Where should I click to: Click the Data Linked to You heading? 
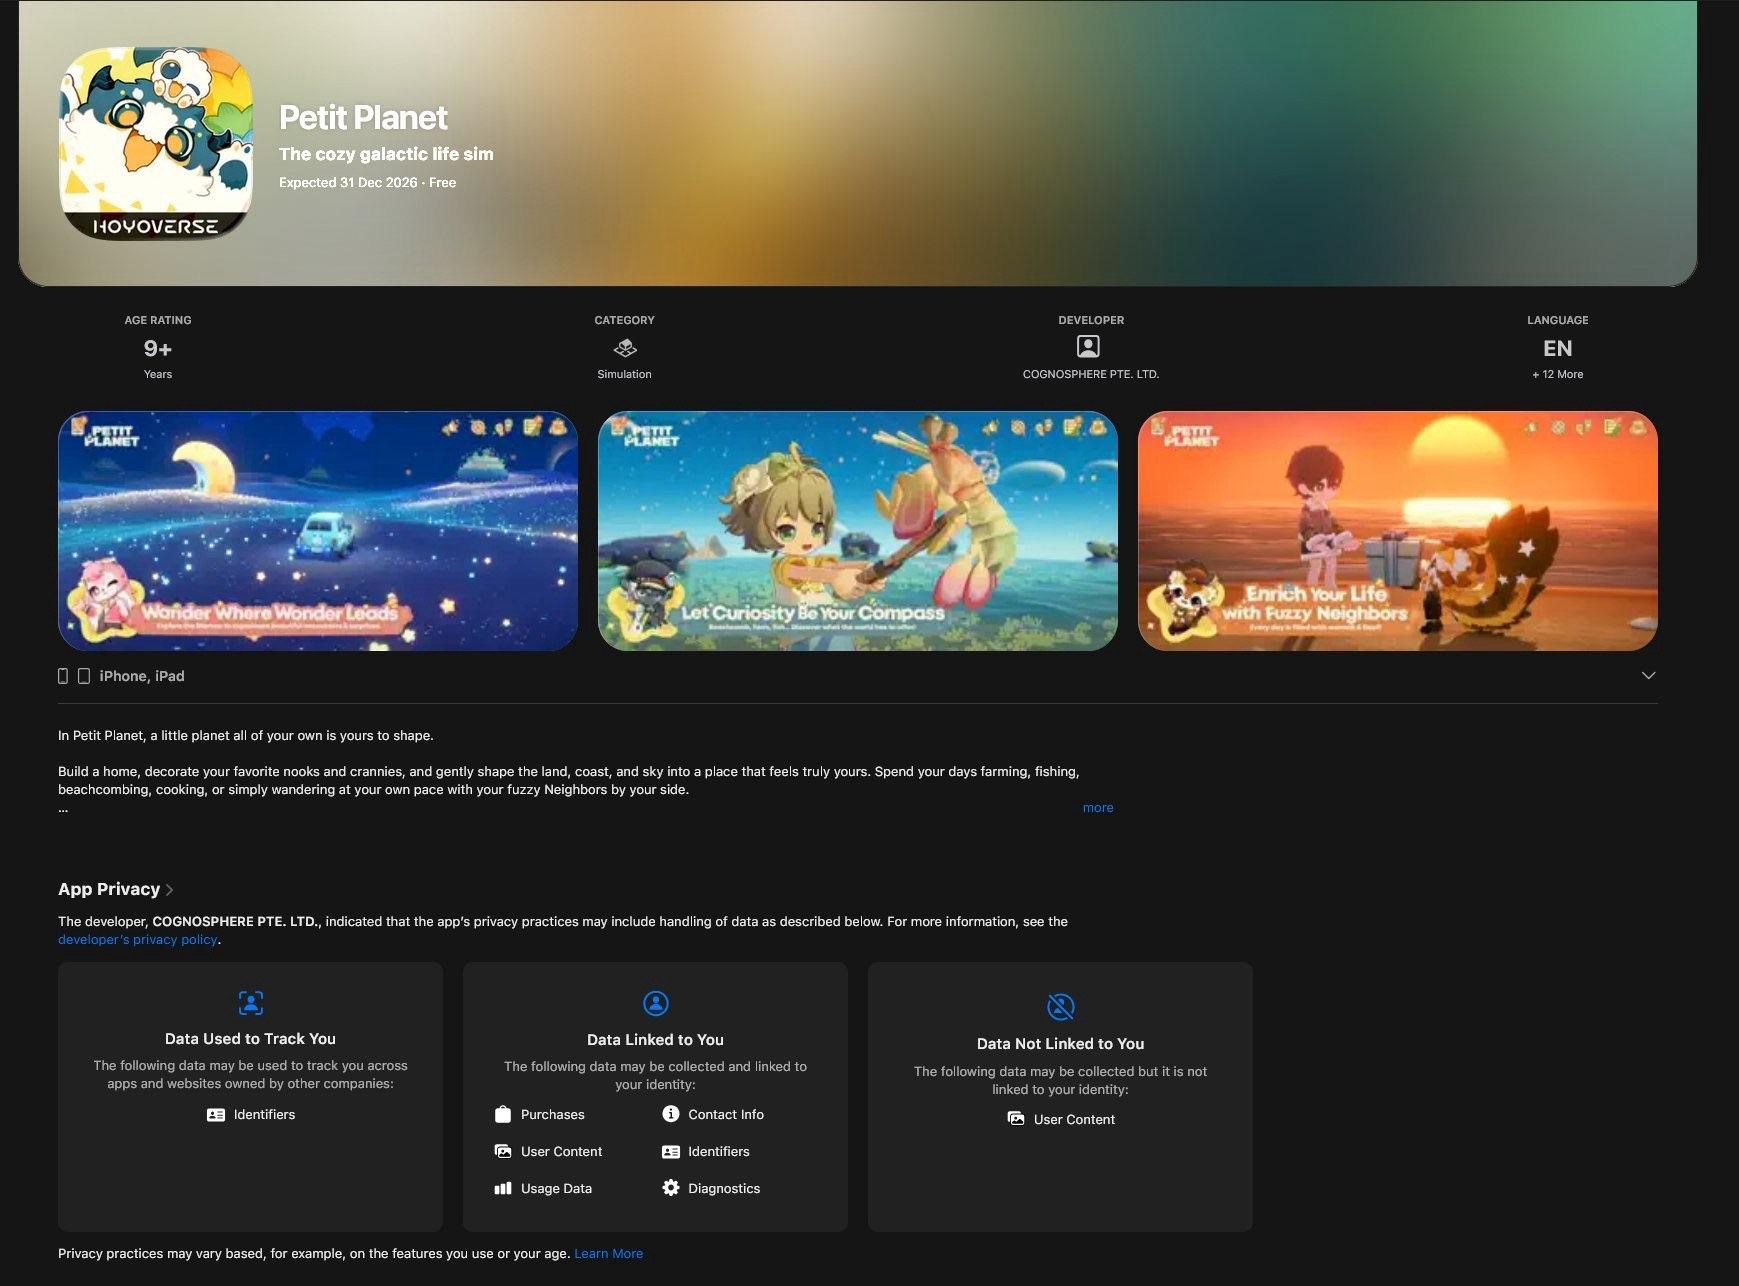pos(655,1040)
